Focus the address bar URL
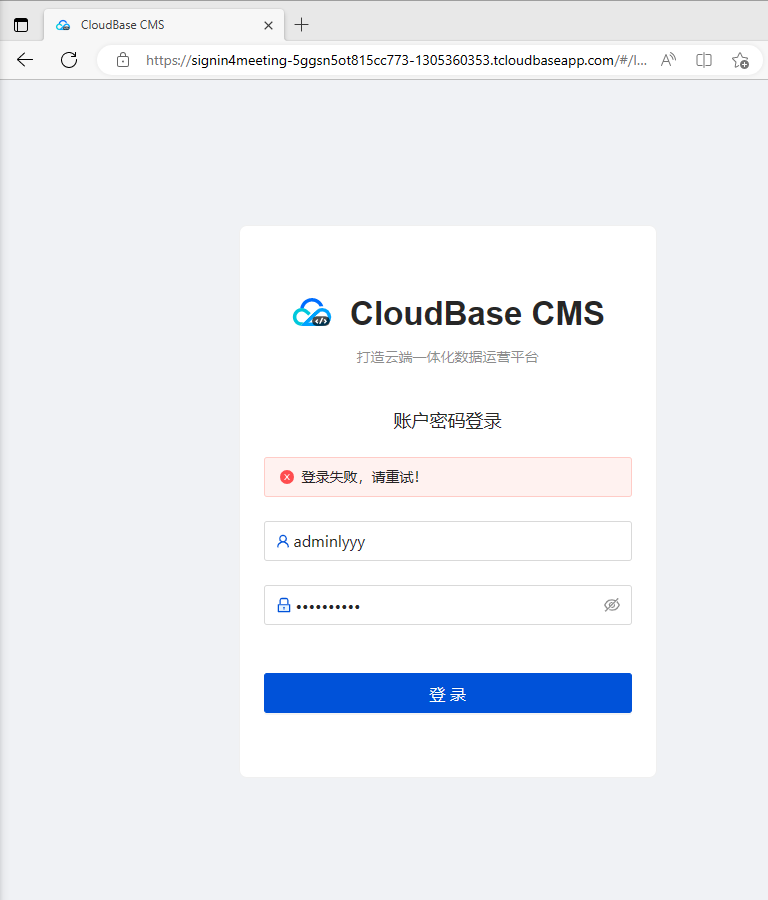 [396, 60]
